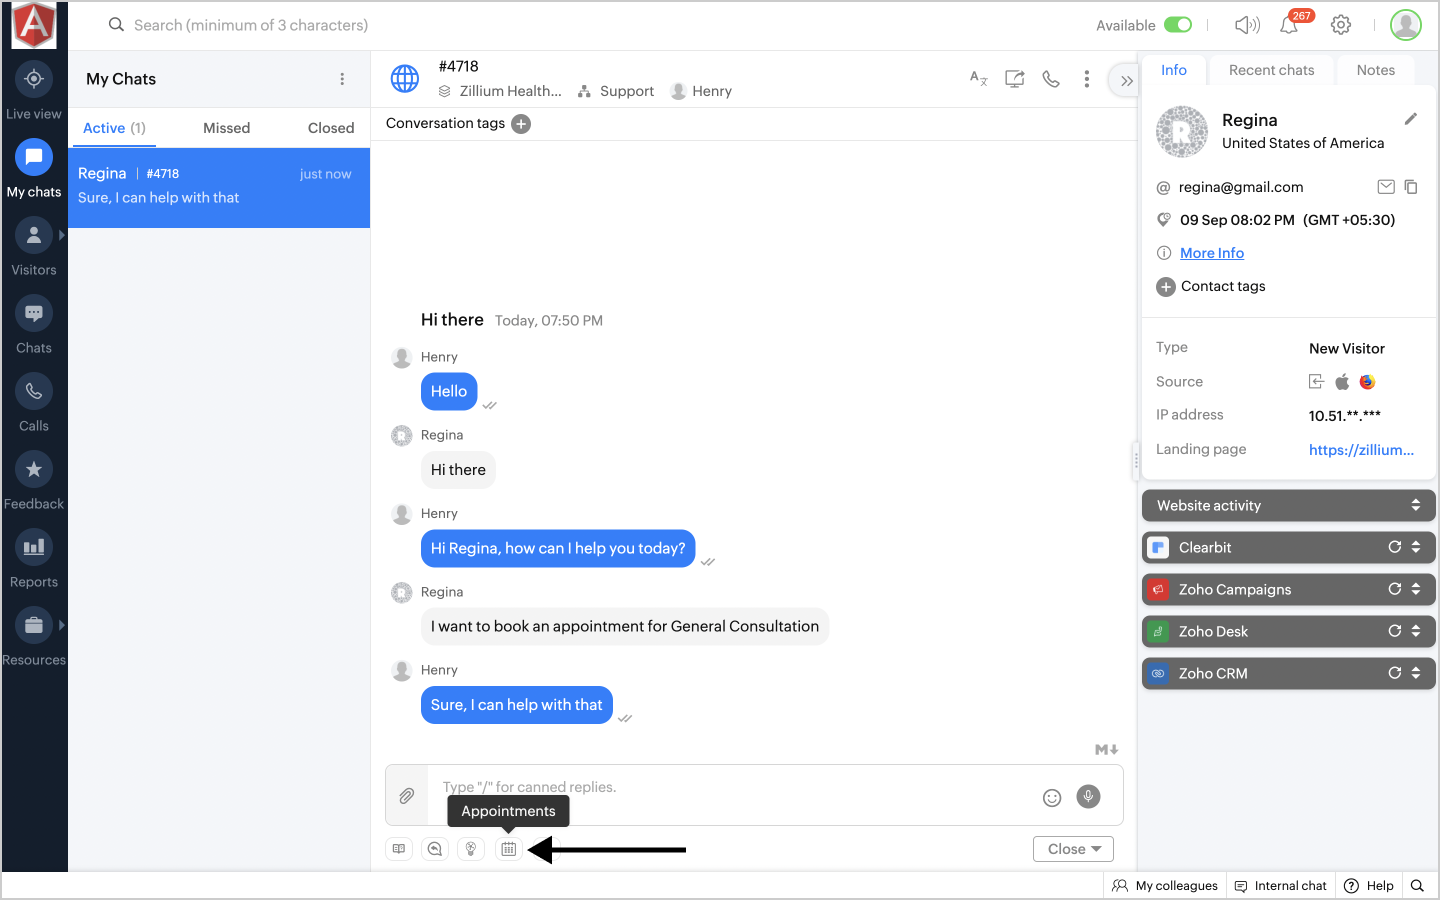Open the settings gear
The width and height of the screenshot is (1440, 900).
pyautogui.click(x=1341, y=25)
